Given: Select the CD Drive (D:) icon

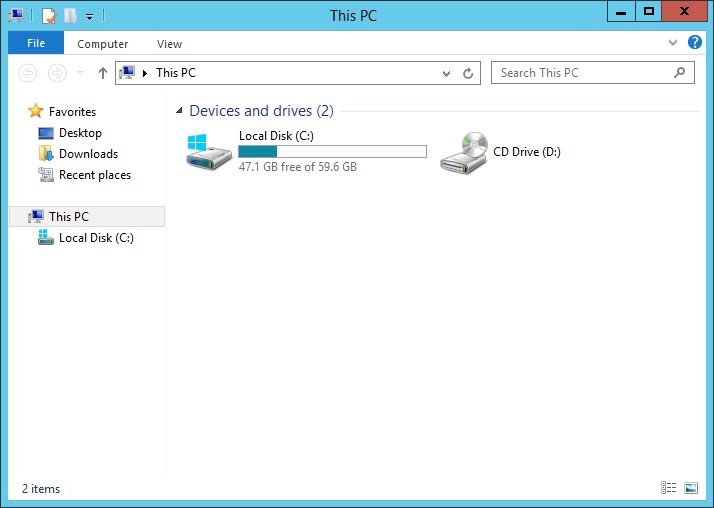Looking at the screenshot, I should (x=463, y=153).
